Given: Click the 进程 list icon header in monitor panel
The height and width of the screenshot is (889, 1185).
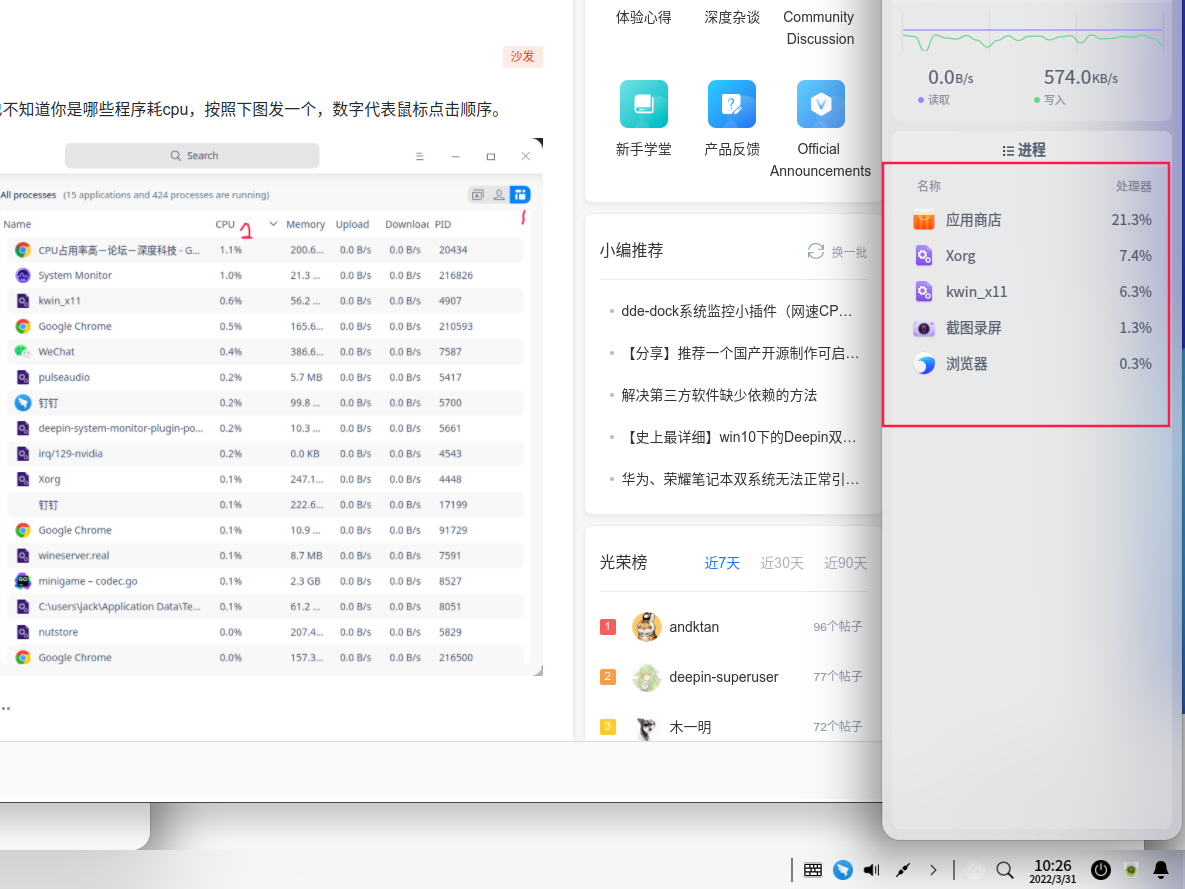Looking at the screenshot, I should (x=1007, y=151).
